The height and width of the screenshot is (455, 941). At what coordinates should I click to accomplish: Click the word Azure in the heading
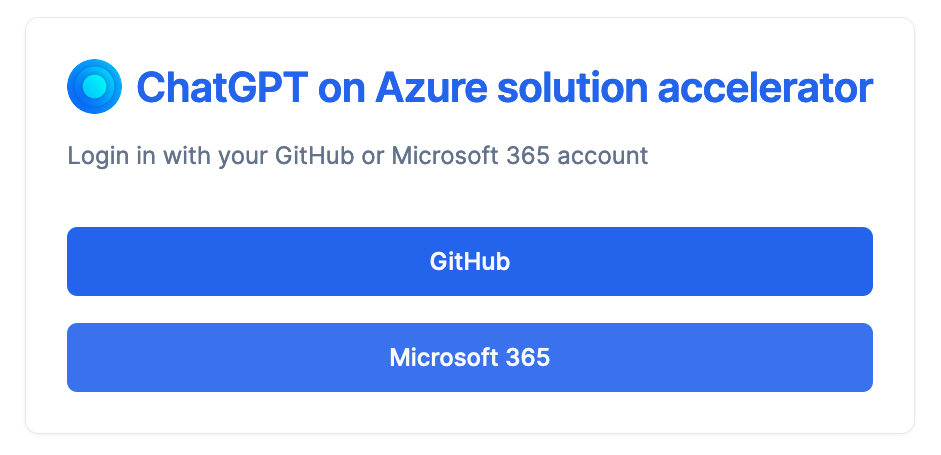(x=431, y=88)
